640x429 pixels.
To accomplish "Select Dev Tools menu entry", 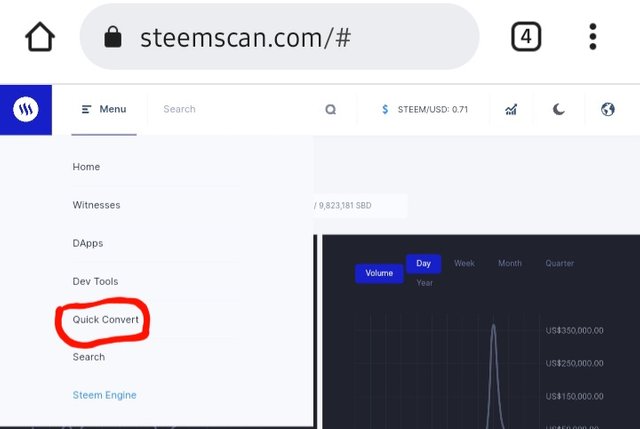I will (95, 281).
